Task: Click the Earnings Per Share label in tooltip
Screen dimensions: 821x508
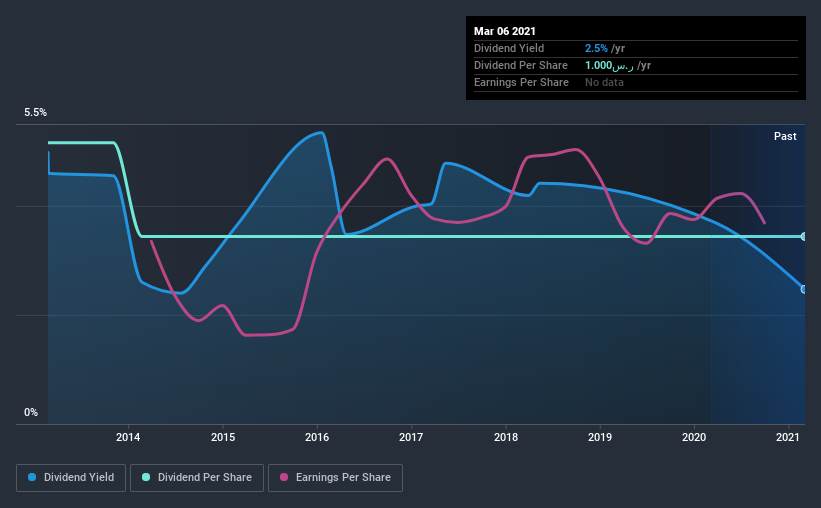Action: (521, 82)
